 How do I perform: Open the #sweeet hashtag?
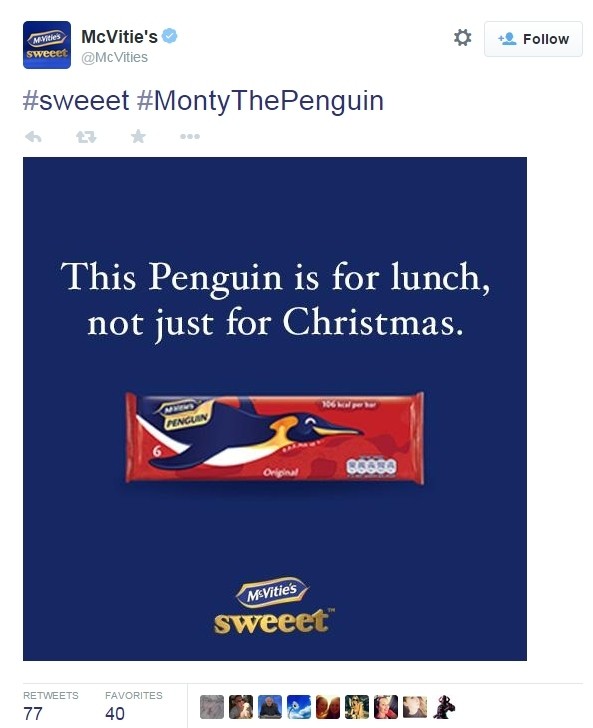76,101
